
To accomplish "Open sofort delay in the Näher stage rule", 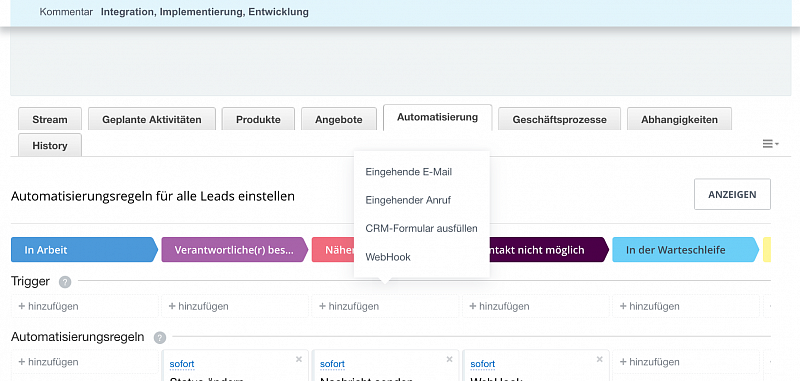I will [332, 364].
